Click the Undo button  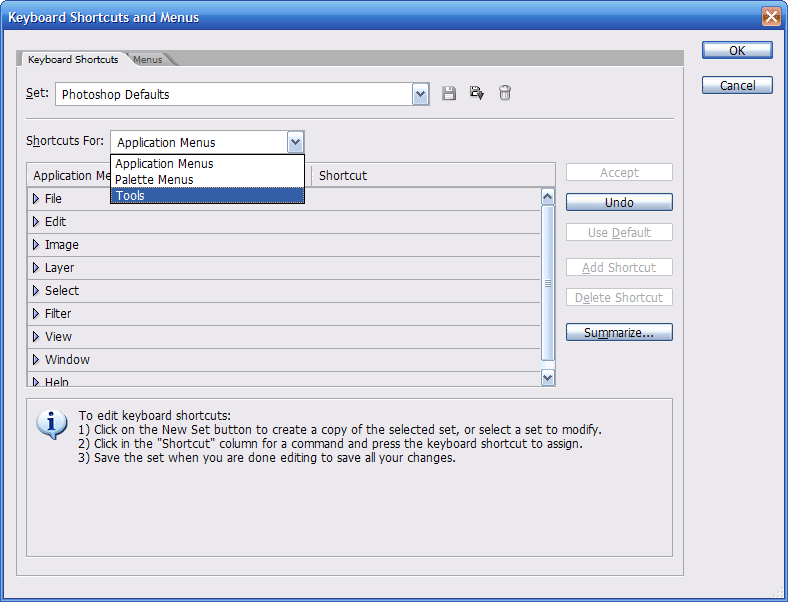click(619, 202)
